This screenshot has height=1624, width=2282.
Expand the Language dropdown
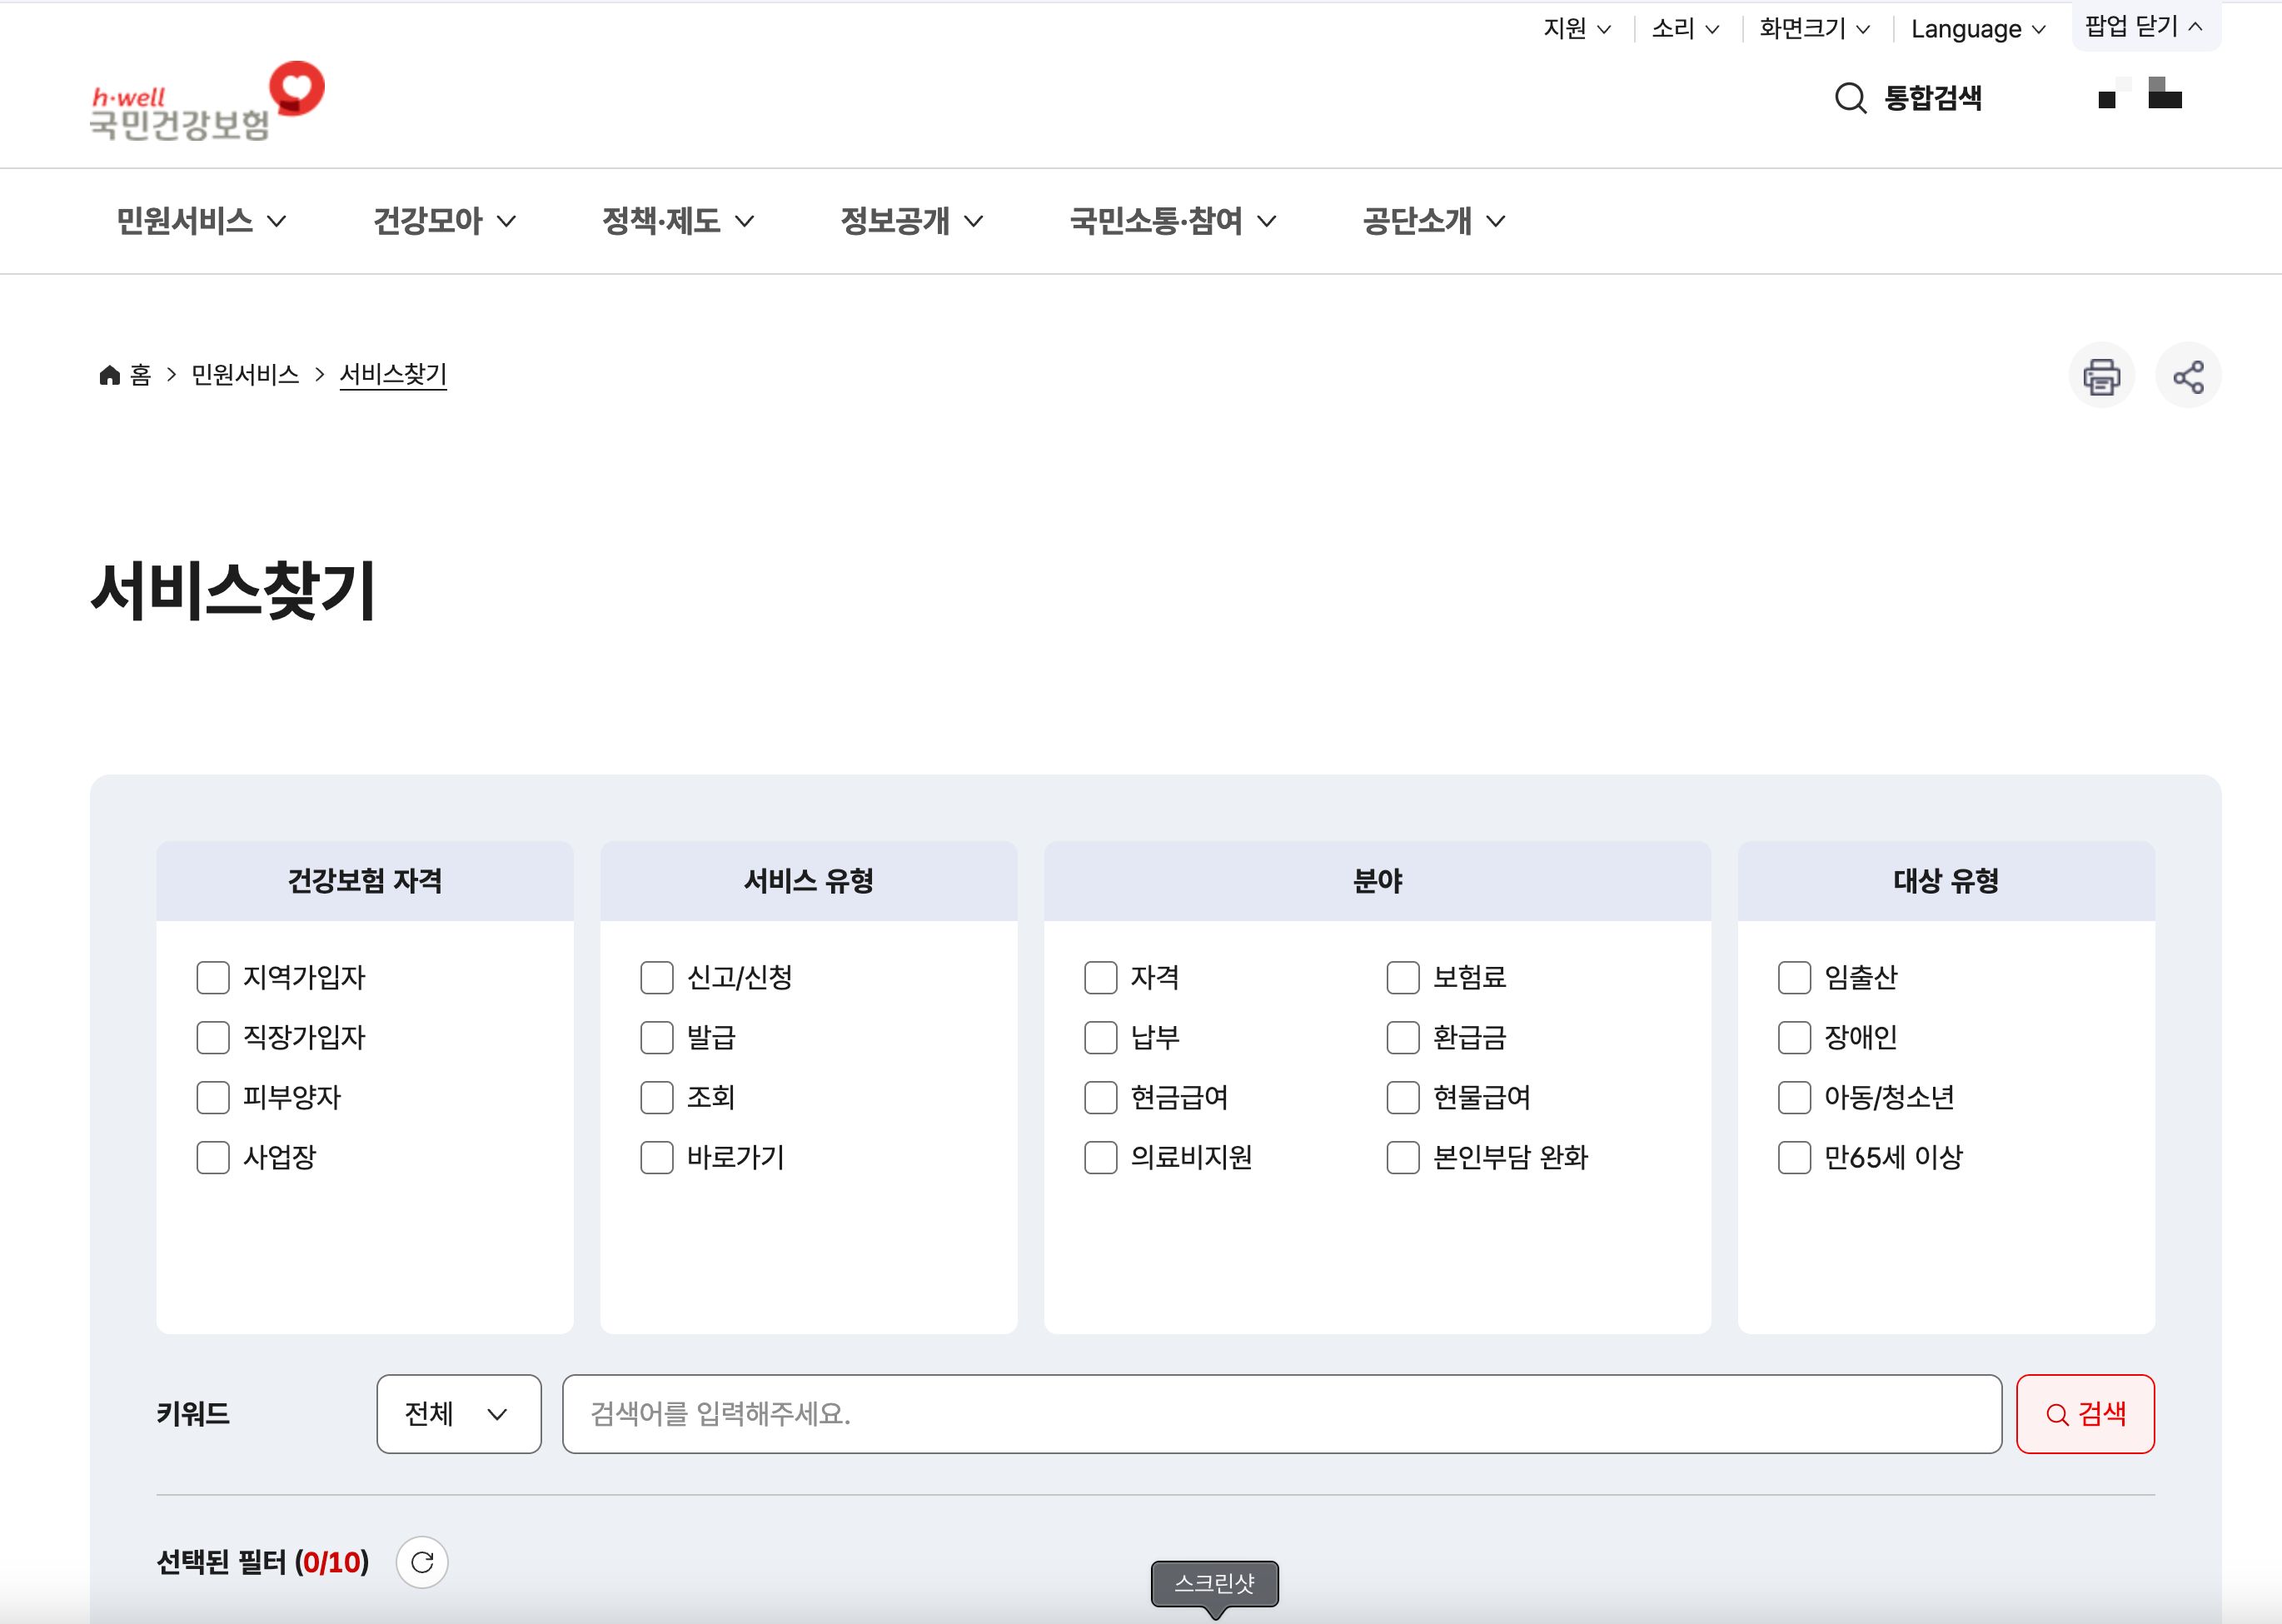pyautogui.click(x=1977, y=29)
